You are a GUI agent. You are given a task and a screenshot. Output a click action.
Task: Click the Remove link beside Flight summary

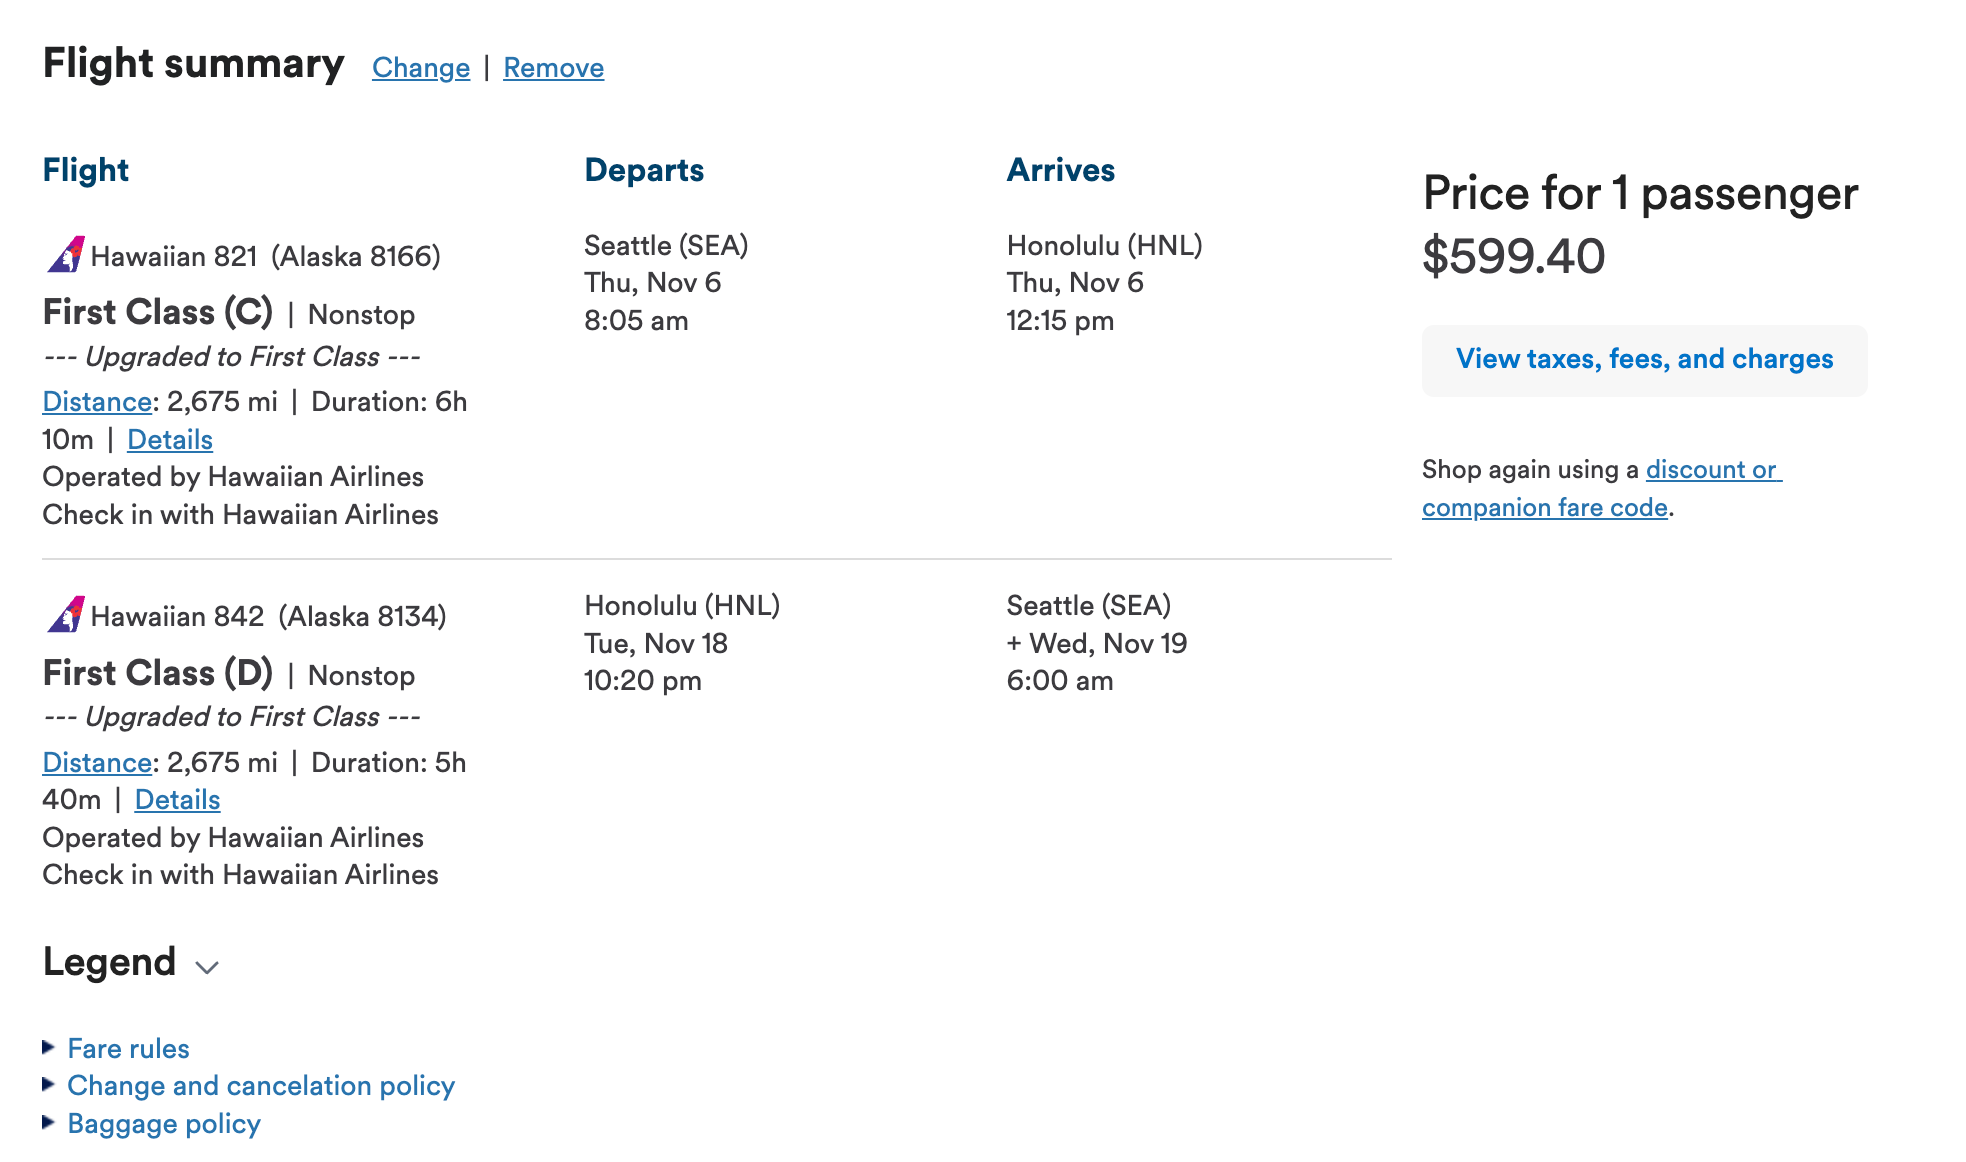pos(554,67)
